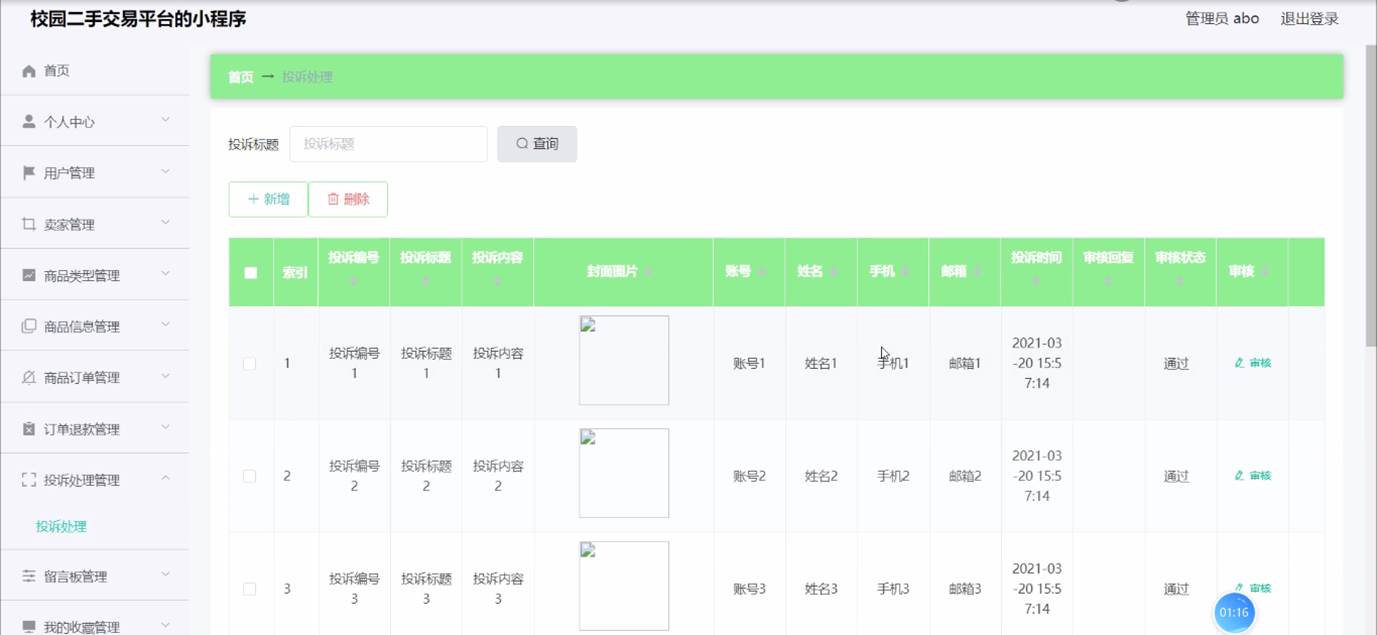
Task: Click the 新增 add button
Action: pyautogui.click(x=268, y=199)
